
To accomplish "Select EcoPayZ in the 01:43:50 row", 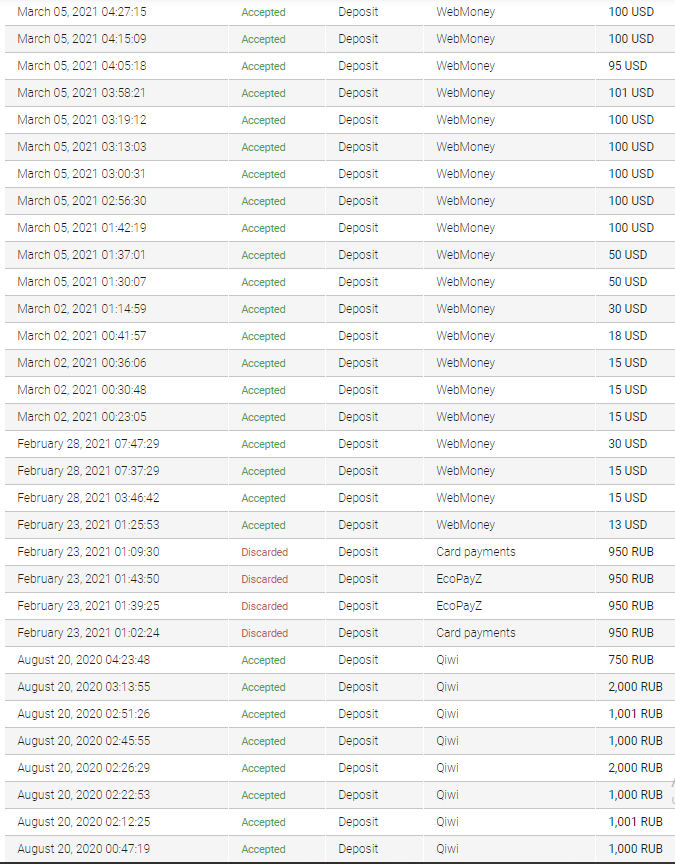I will click(459, 579).
